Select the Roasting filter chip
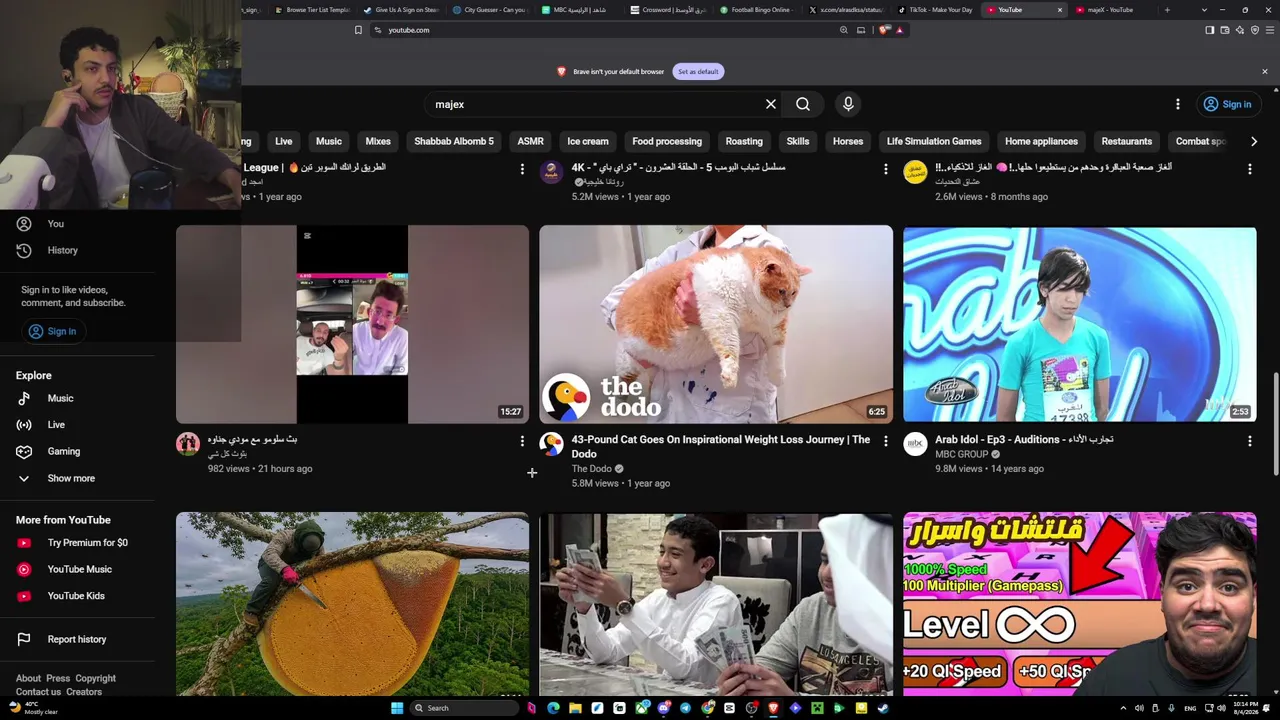The height and width of the screenshot is (720, 1280). coord(744,141)
